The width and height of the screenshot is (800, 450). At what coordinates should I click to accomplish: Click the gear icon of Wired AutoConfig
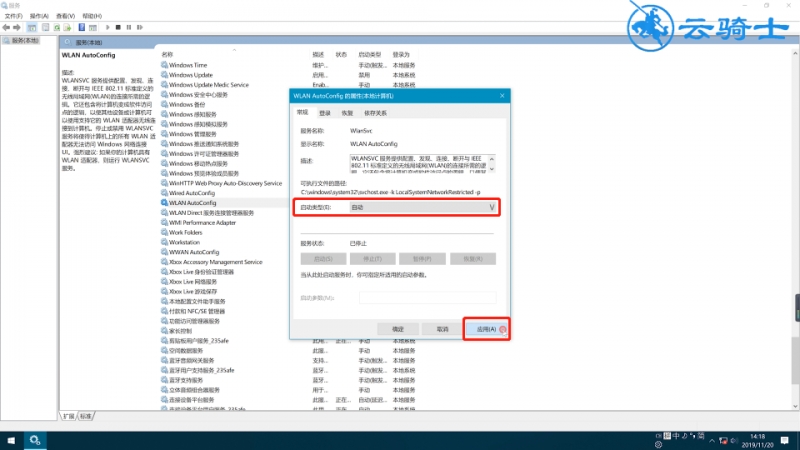click(164, 193)
